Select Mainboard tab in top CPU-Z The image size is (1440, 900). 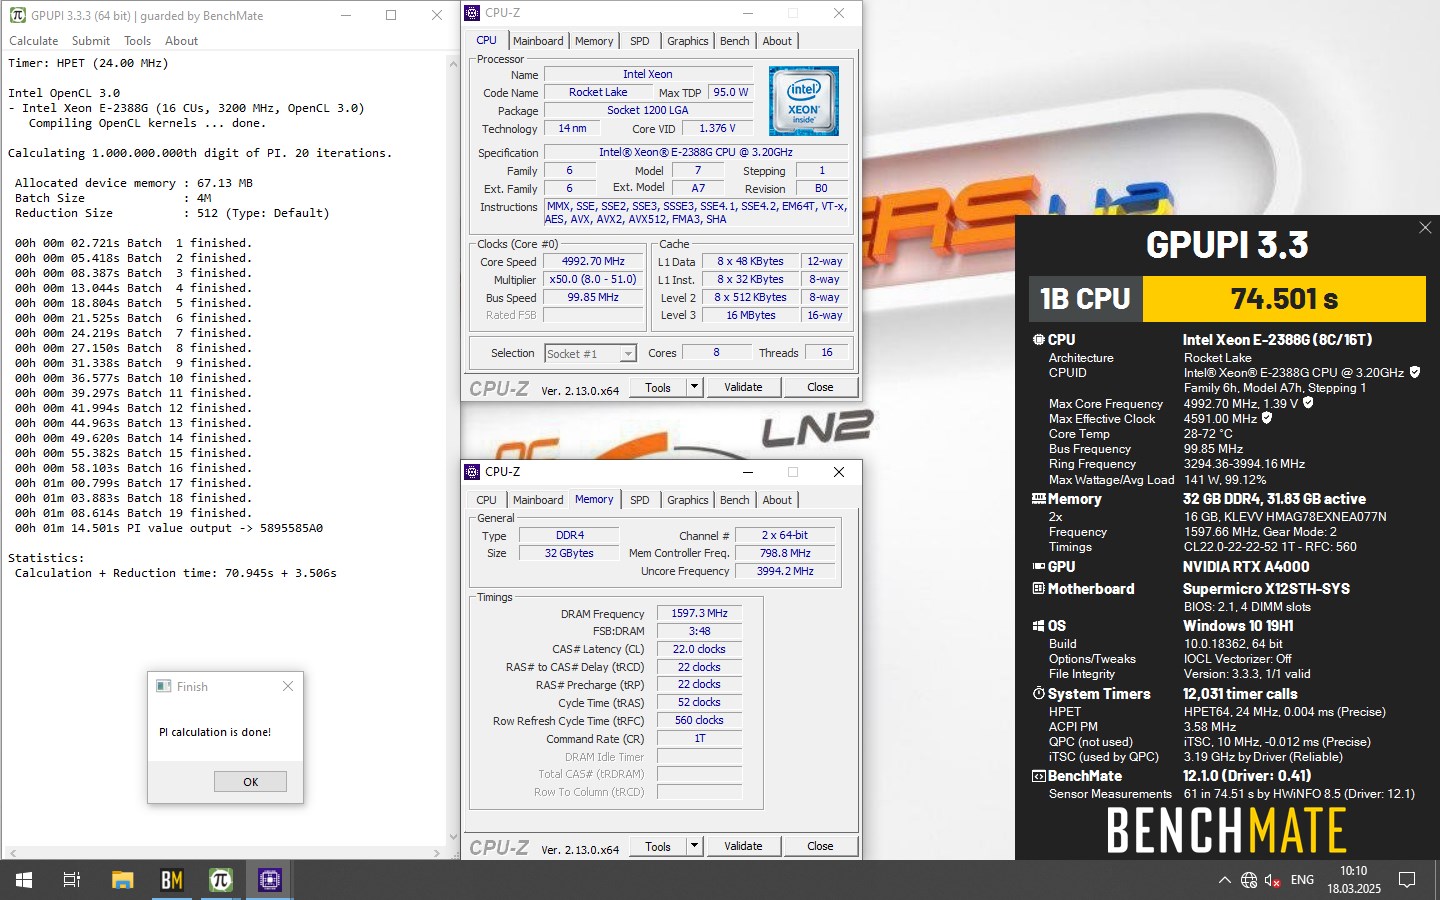click(x=538, y=41)
